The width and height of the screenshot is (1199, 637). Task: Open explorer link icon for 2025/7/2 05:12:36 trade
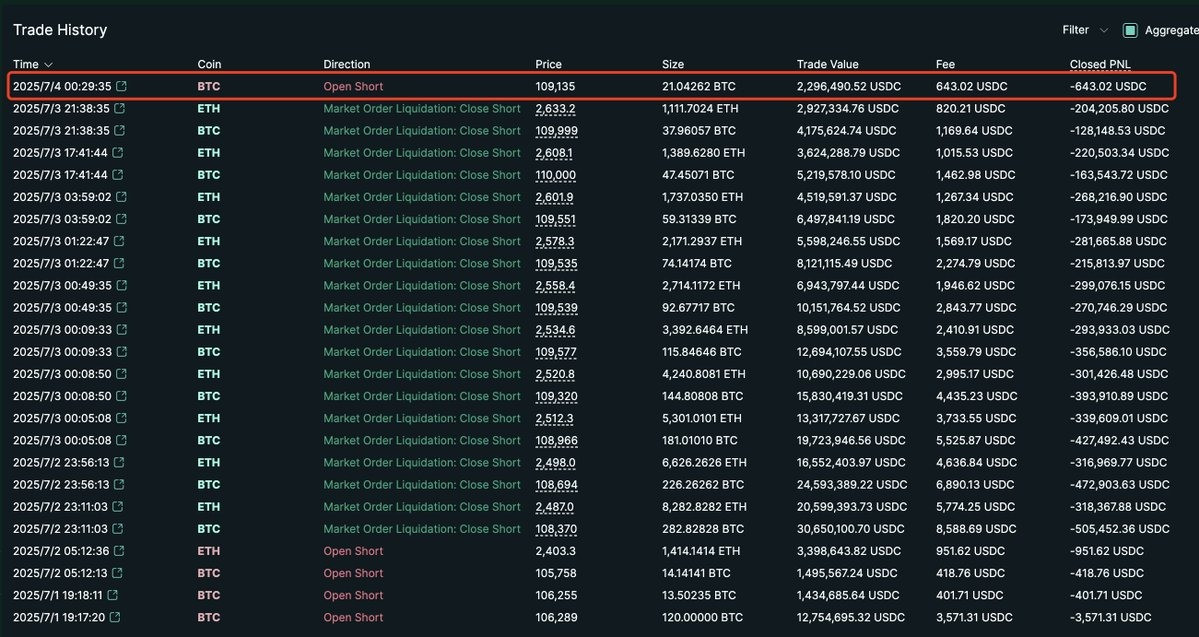coord(119,551)
